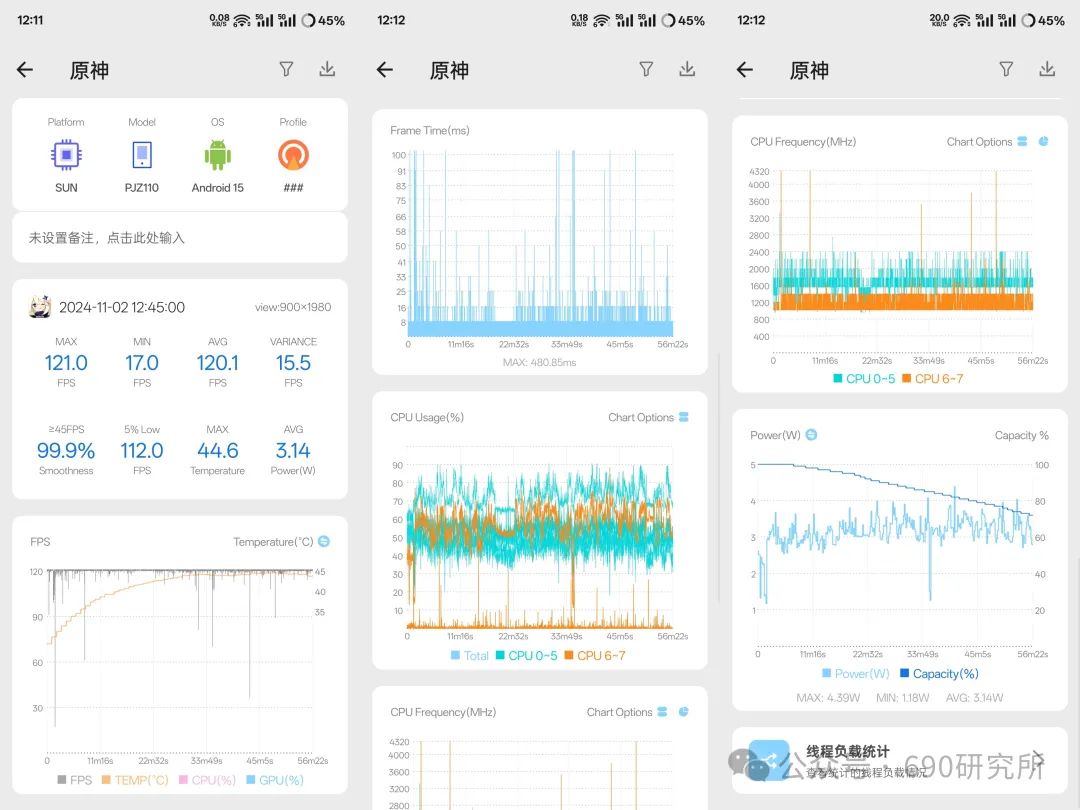
Task: Tap the Model PJZ110 phone icon
Action: (x=142, y=155)
